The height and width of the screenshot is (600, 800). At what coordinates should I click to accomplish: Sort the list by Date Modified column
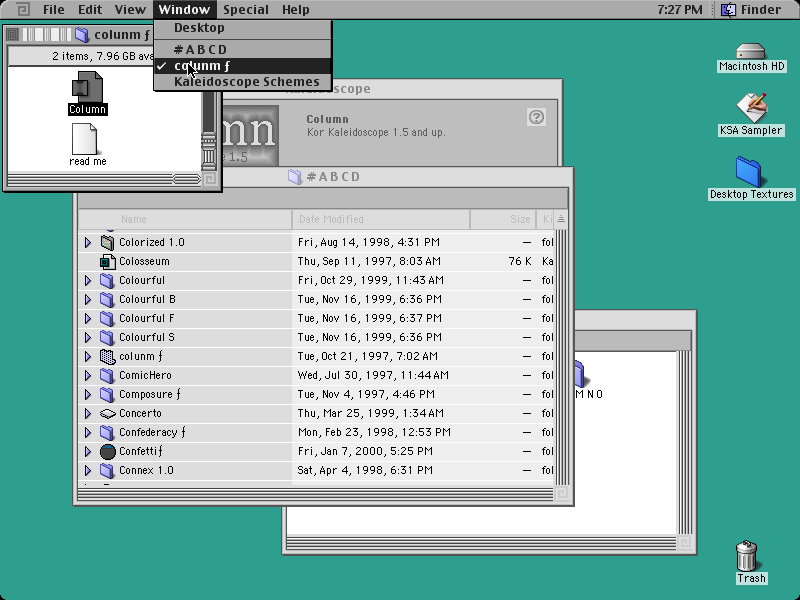(x=381, y=219)
